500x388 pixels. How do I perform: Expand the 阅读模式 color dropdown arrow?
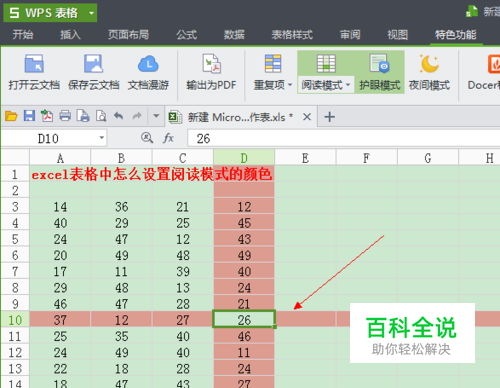click(x=348, y=85)
